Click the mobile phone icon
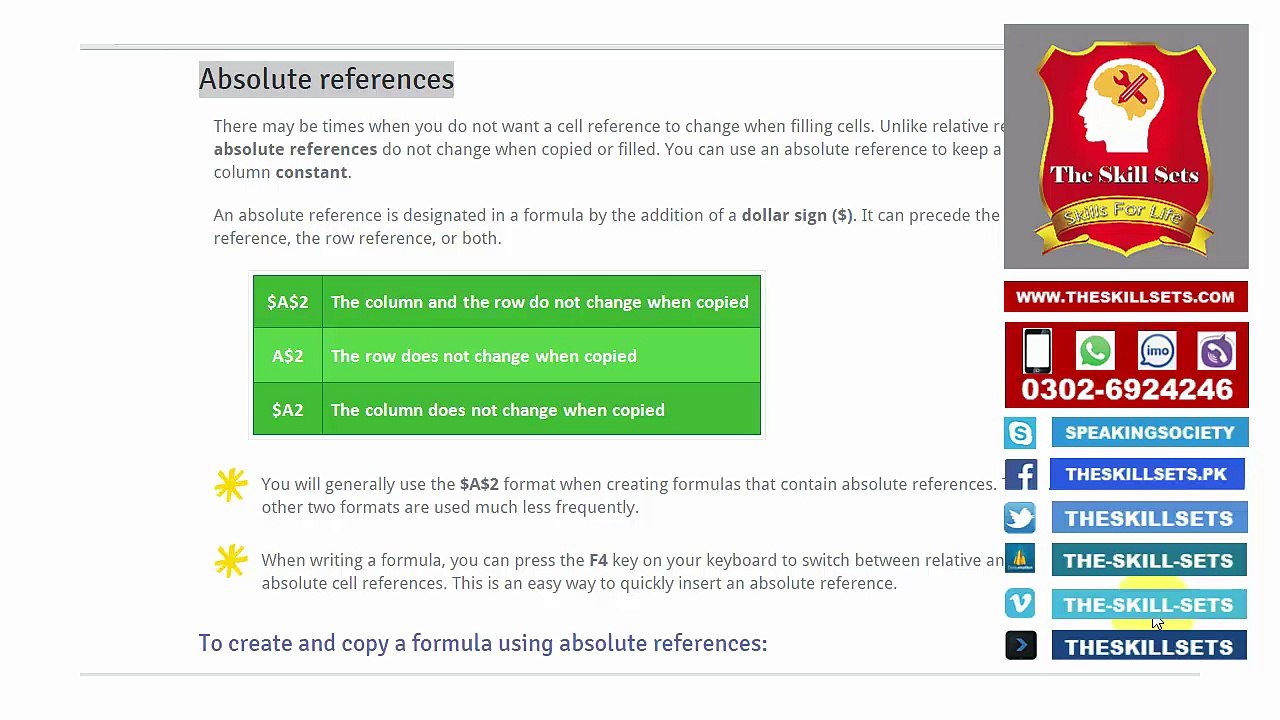1280x720 pixels. (1037, 351)
